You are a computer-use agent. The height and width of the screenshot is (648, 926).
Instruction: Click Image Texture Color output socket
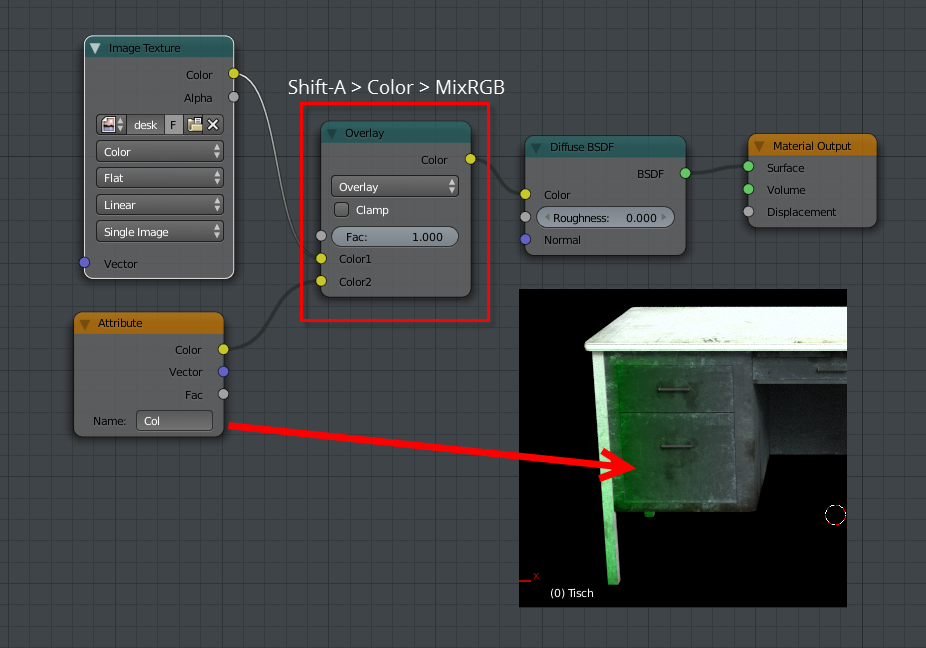click(234, 74)
